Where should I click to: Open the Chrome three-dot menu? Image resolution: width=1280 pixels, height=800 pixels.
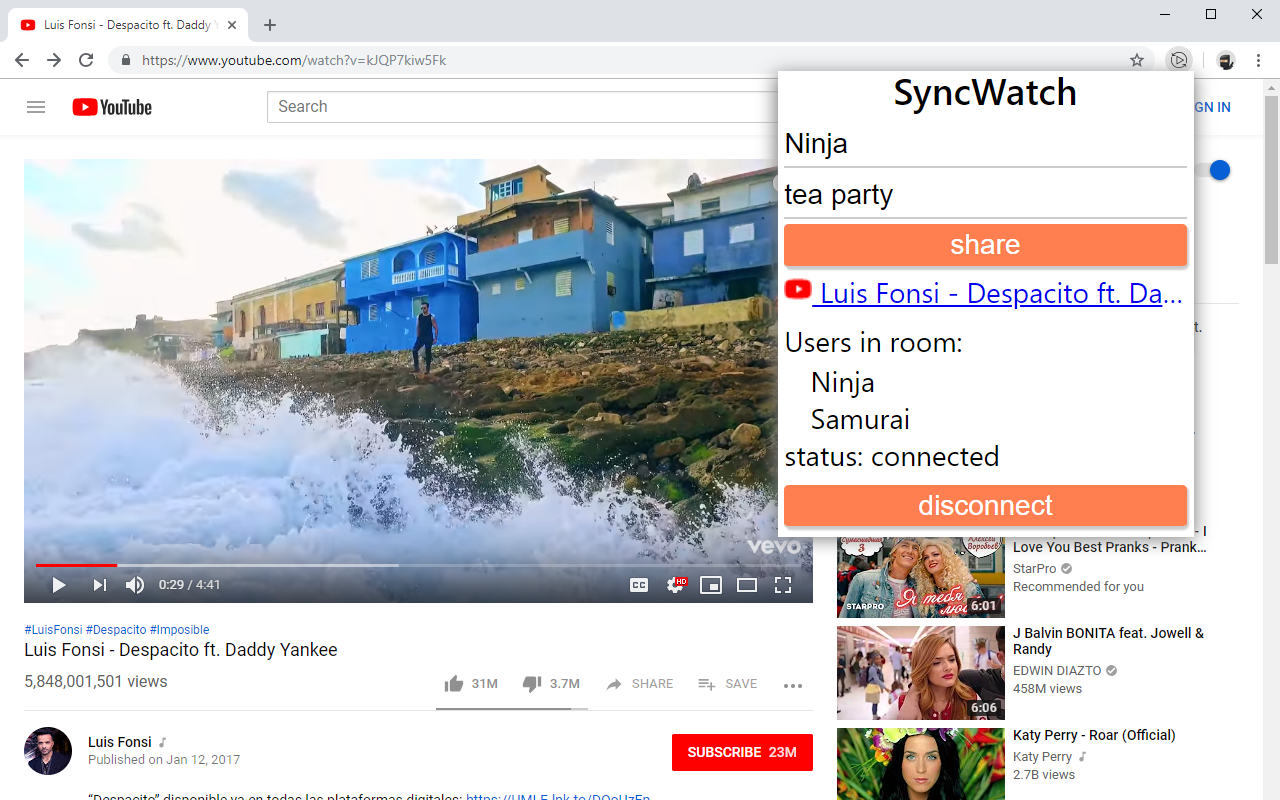1260,60
